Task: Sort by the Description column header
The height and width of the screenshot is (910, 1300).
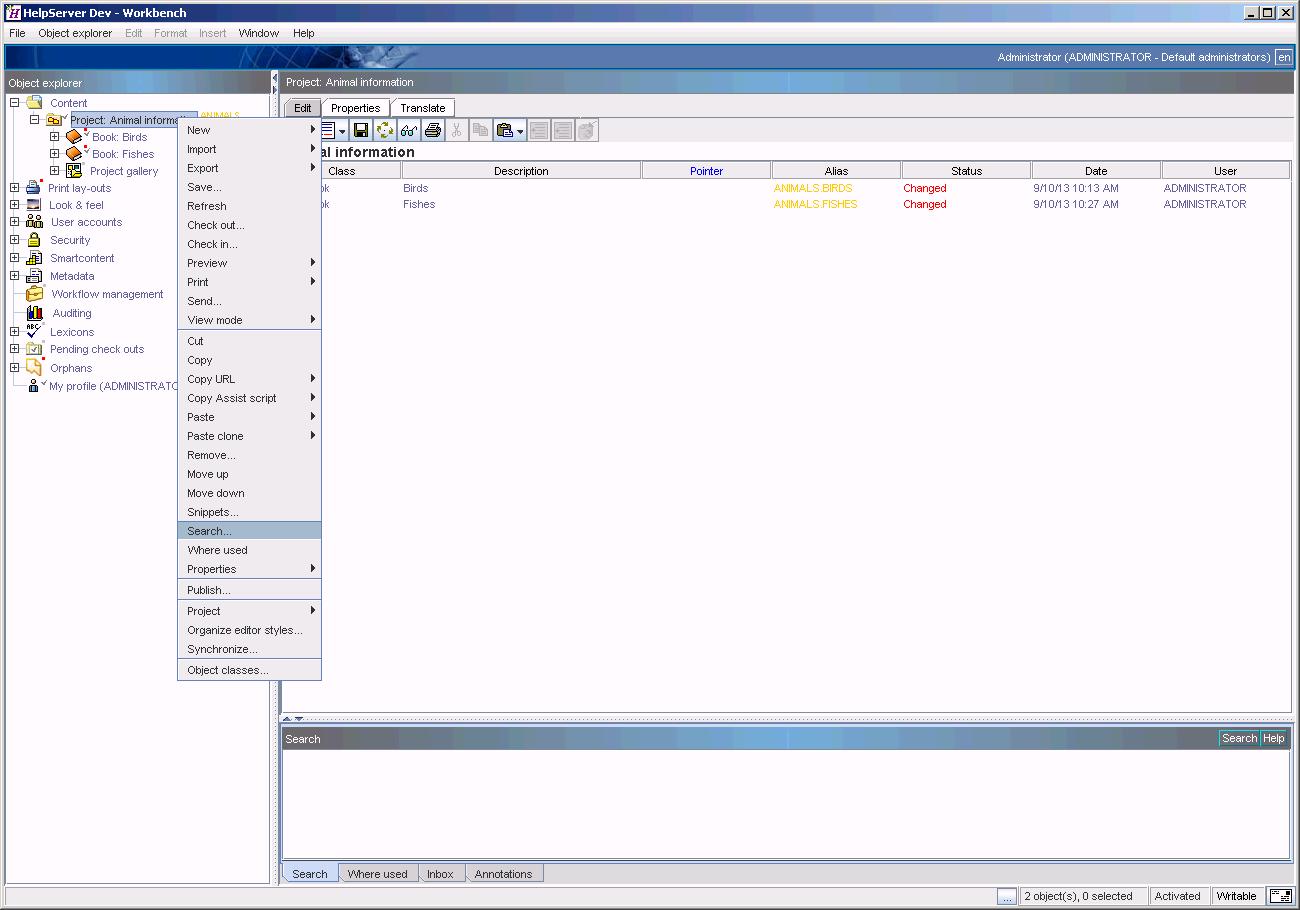Action: [521, 171]
